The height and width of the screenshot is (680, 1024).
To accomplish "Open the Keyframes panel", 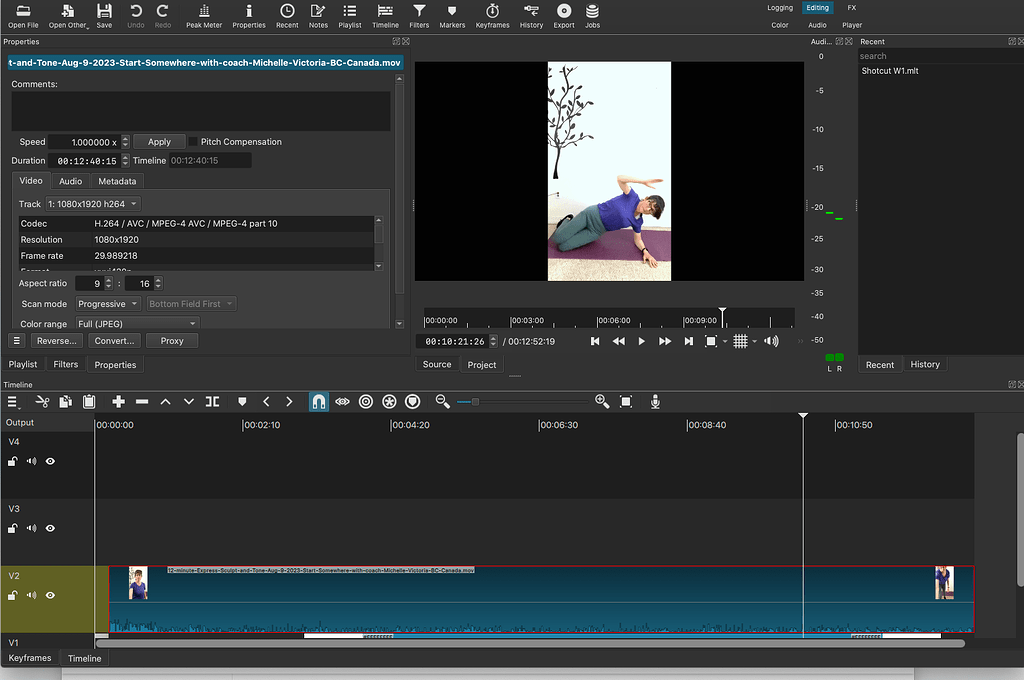I will point(492,15).
